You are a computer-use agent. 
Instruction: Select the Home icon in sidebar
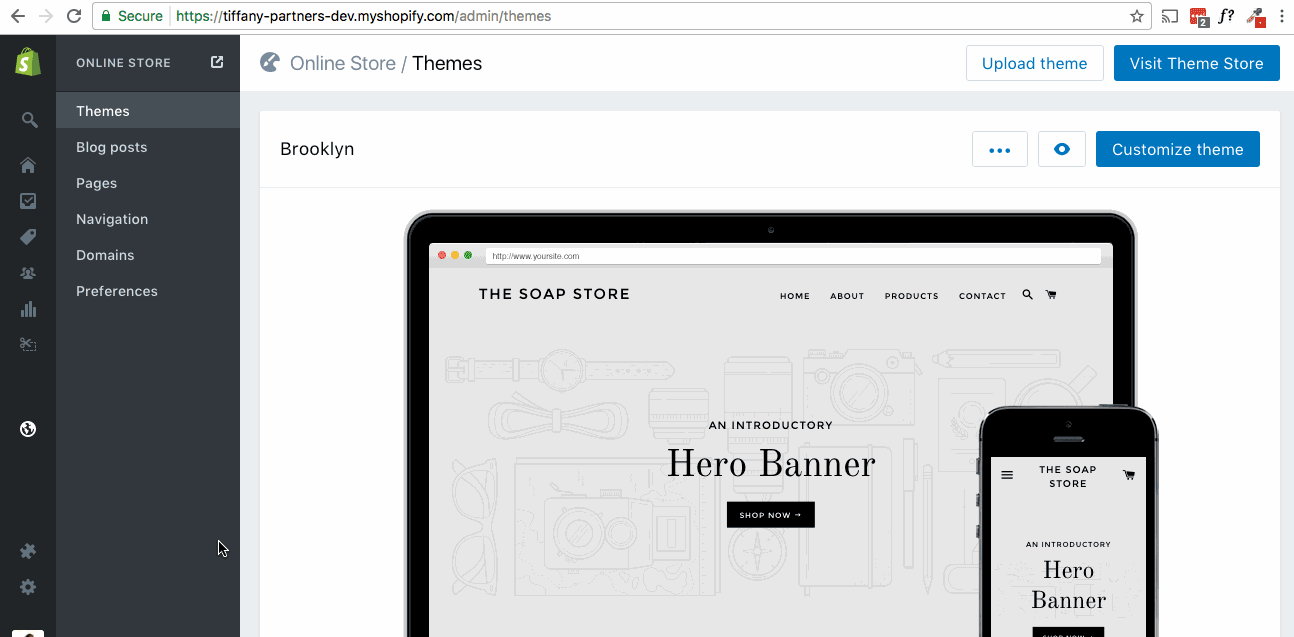click(28, 164)
